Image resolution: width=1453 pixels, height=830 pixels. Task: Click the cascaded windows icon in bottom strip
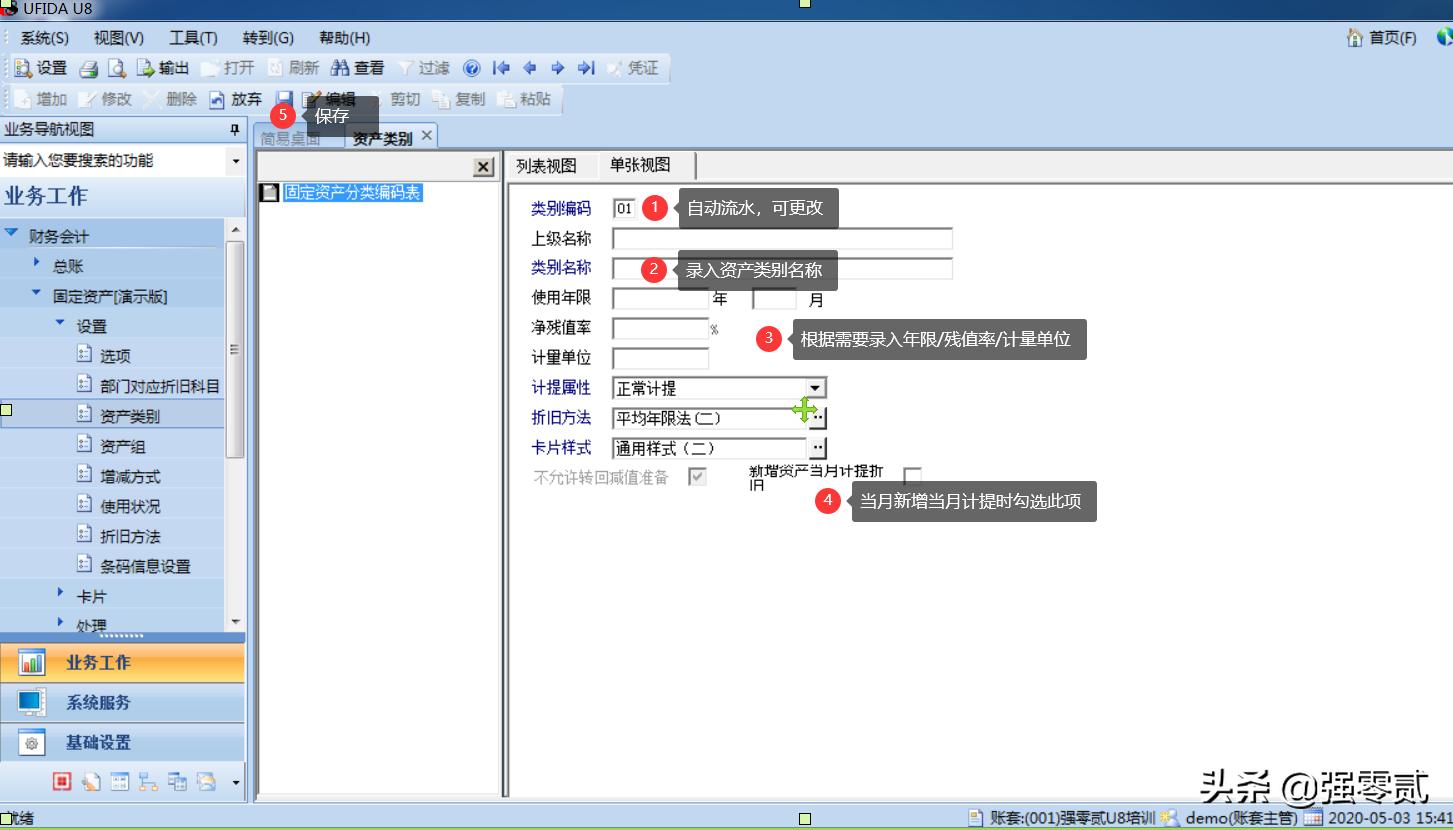click(x=177, y=782)
